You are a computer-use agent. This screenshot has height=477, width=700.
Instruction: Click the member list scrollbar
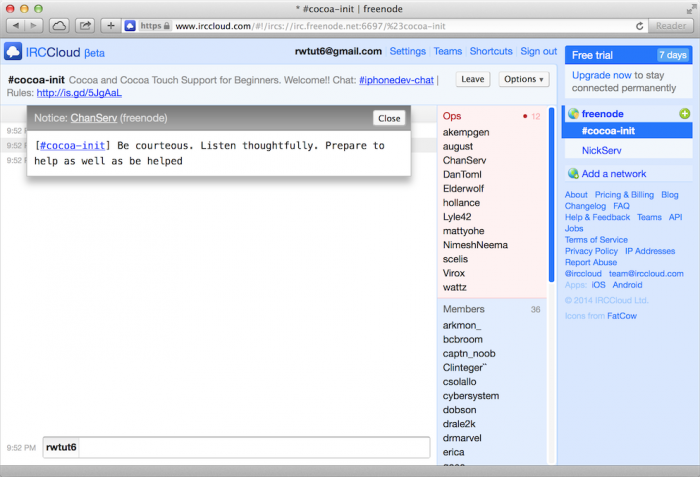[551, 194]
